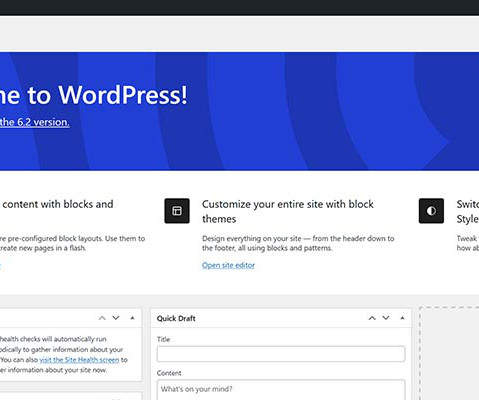
Task: Click the Quick Draft panel heading
Action: click(x=176, y=318)
